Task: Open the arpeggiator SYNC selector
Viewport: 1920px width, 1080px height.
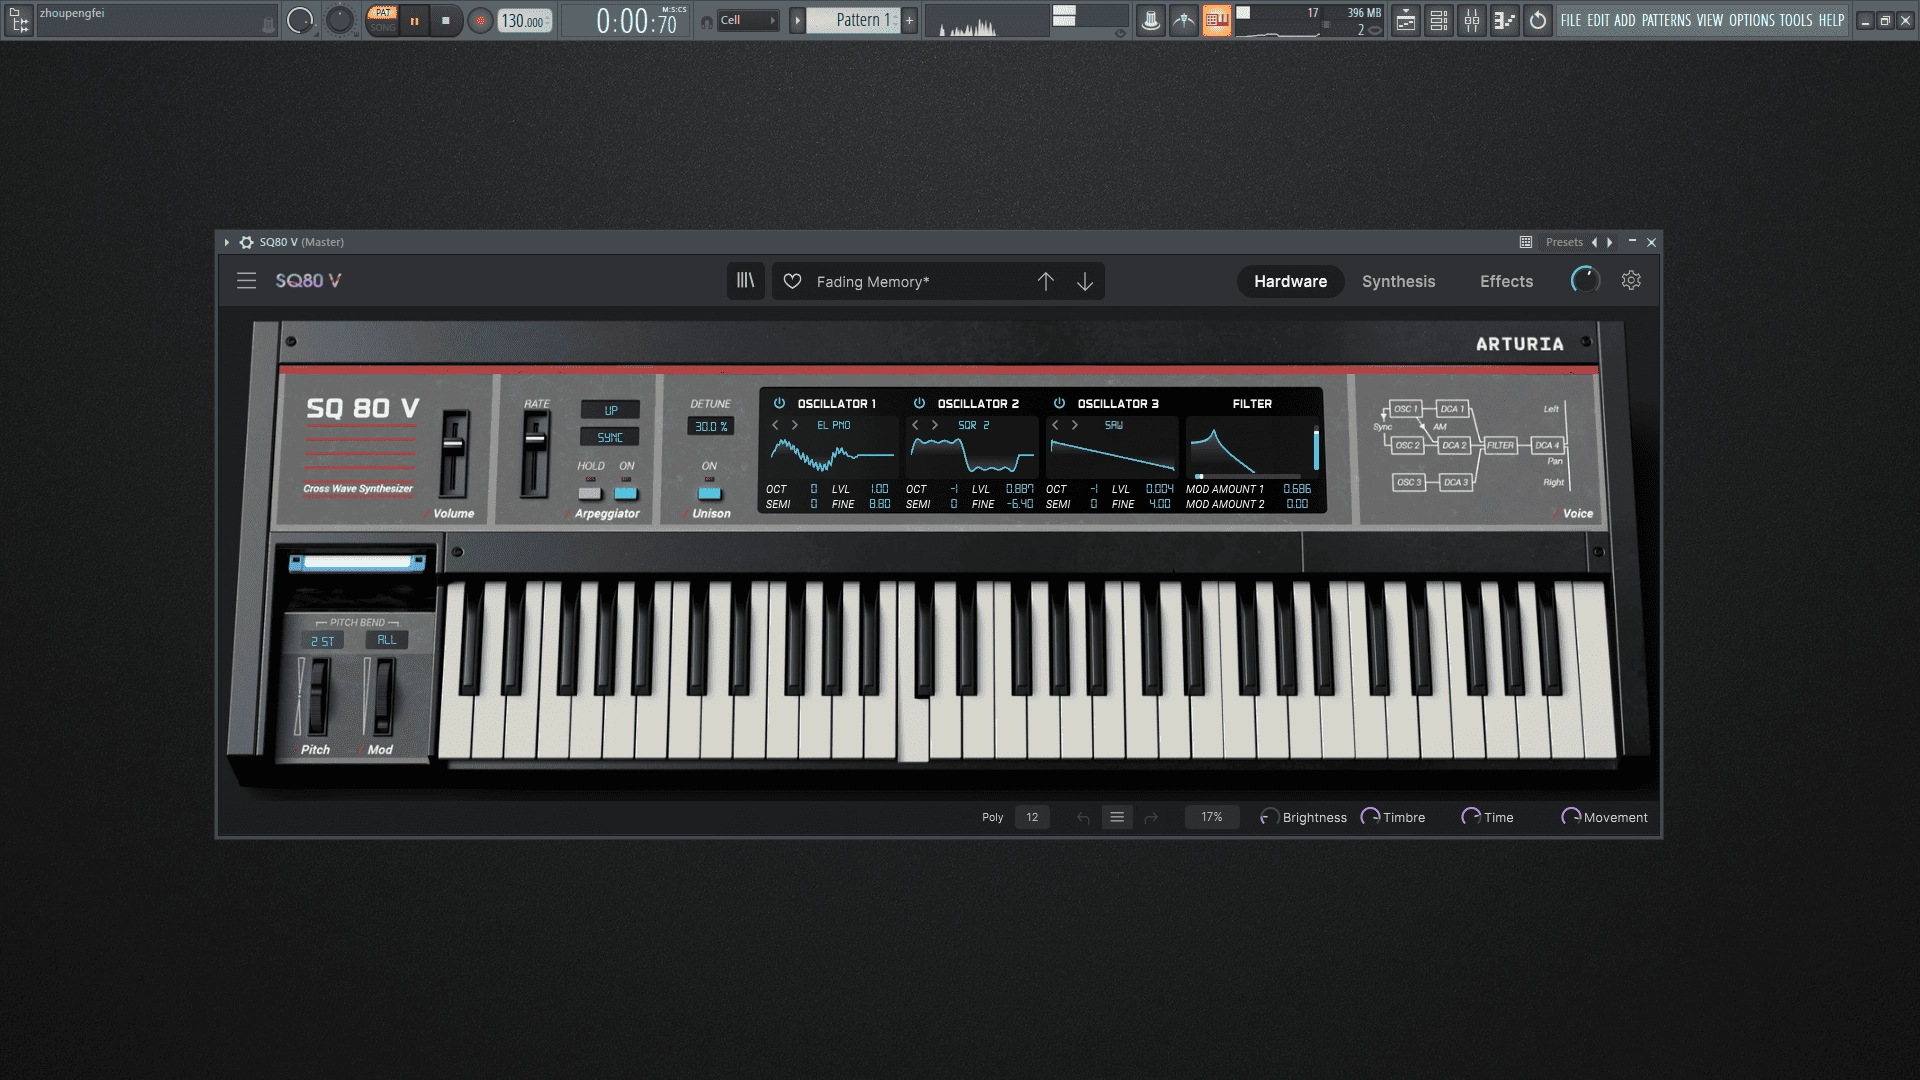Action: tap(610, 437)
